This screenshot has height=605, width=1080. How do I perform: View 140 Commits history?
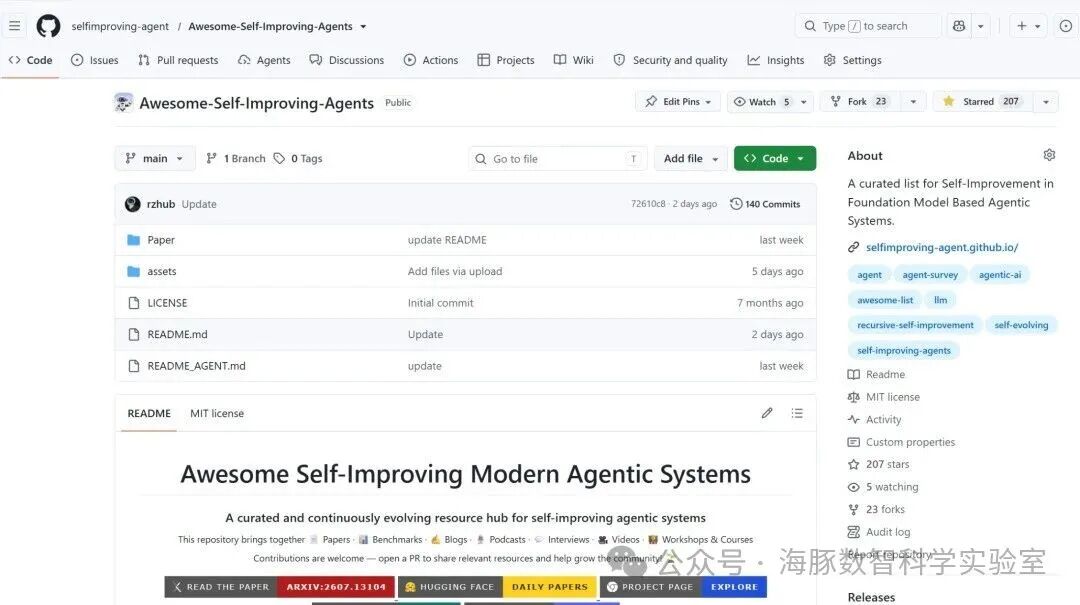click(765, 204)
